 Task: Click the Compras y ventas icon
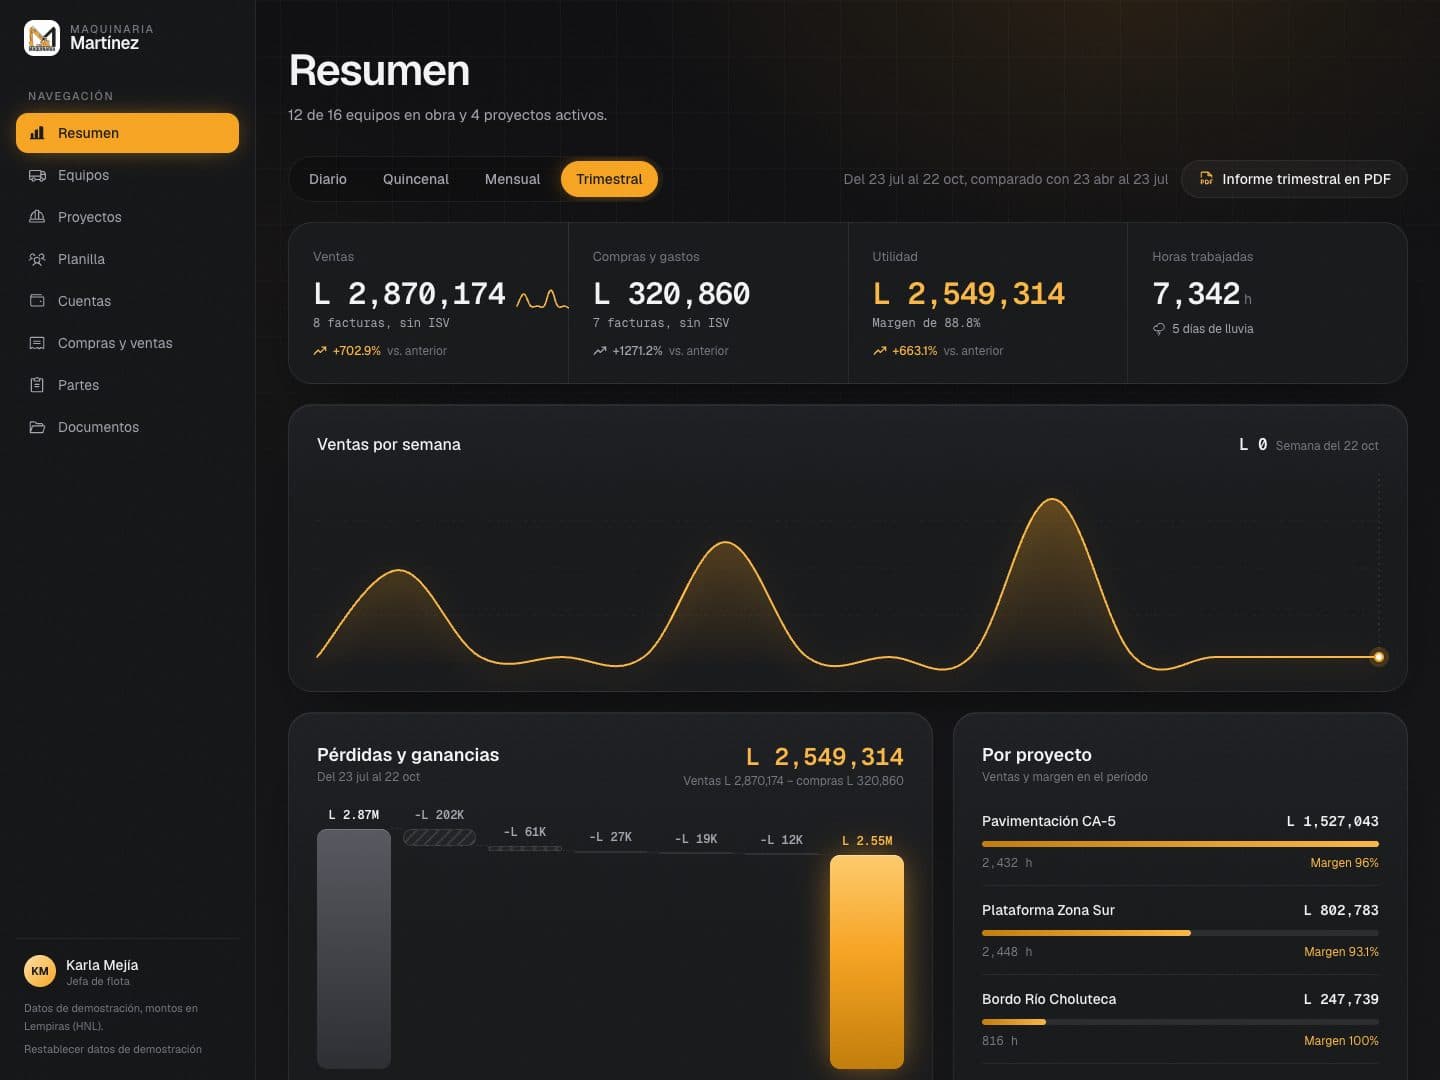coord(37,343)
